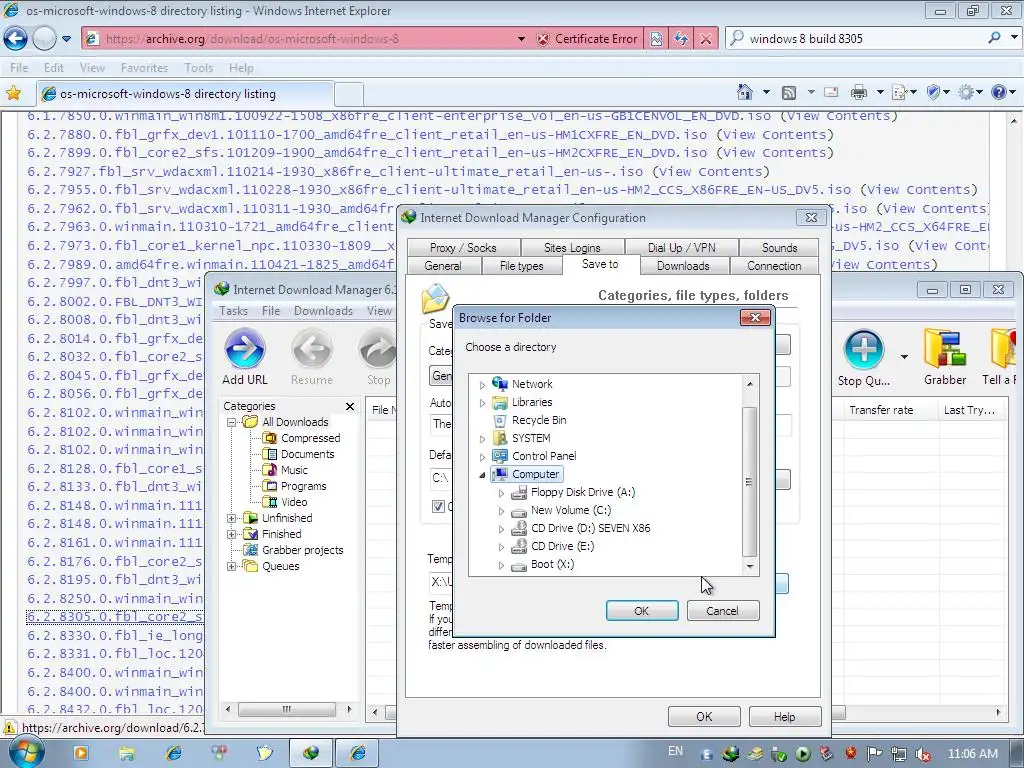This screenshot has height=768, width=1024.
Task: Click OK in Browse for Folder dialog
Action: point(642,611)
